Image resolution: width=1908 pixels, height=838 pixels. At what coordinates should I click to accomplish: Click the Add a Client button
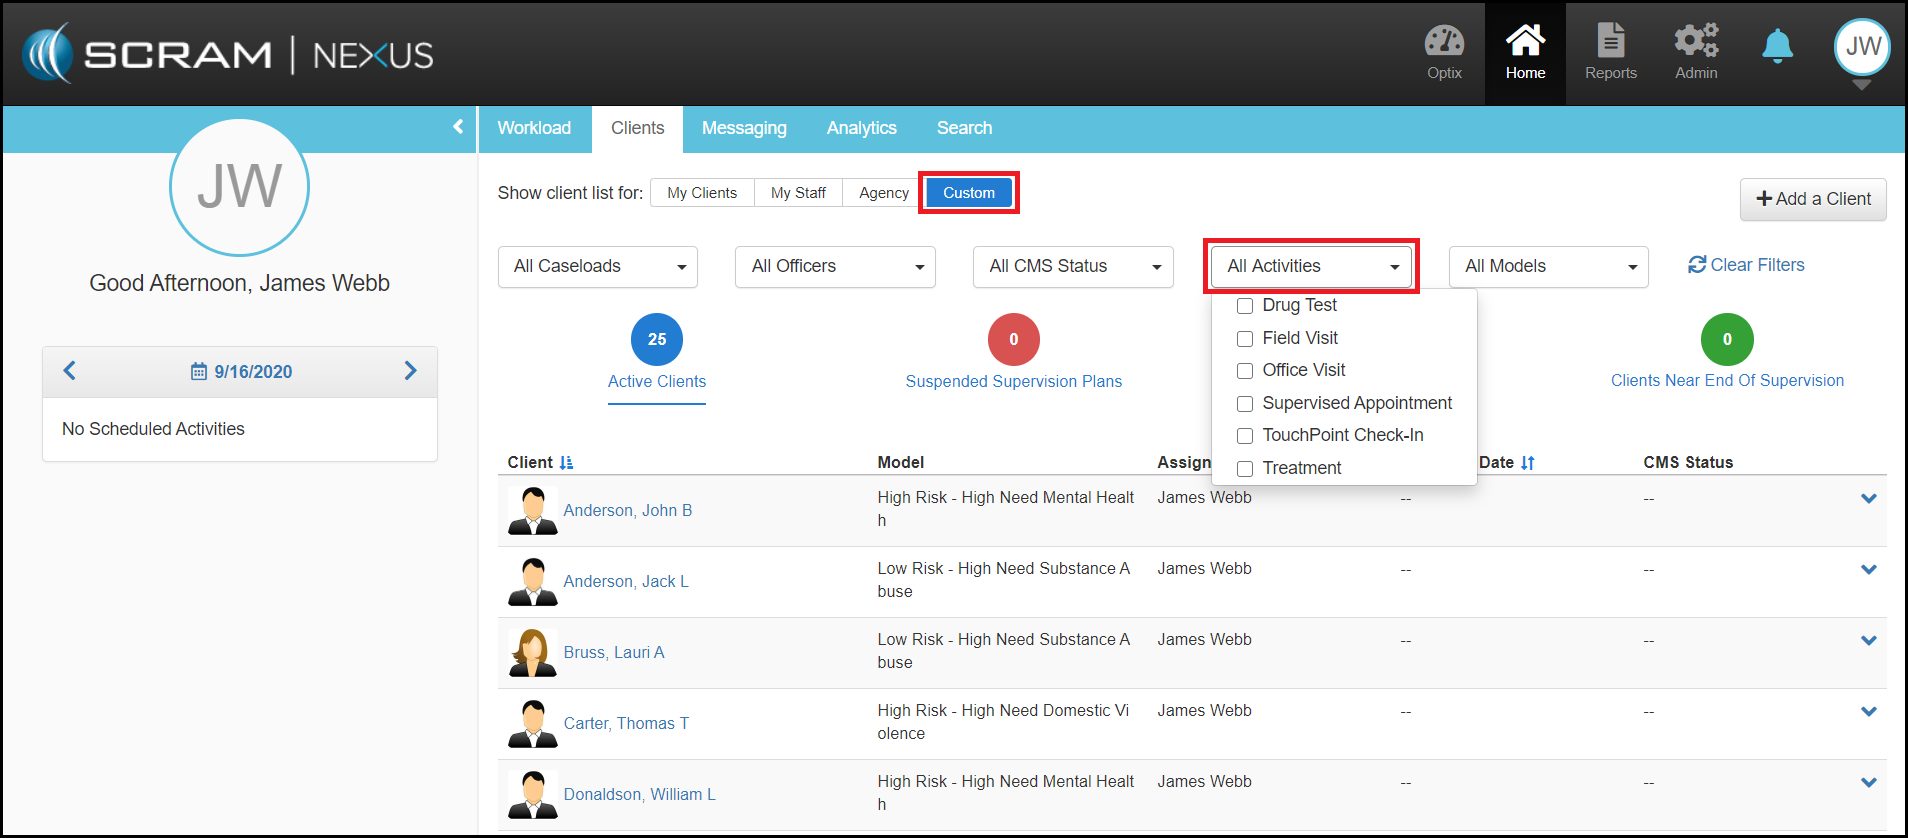pyautogui.click(x=1813, y=199)
